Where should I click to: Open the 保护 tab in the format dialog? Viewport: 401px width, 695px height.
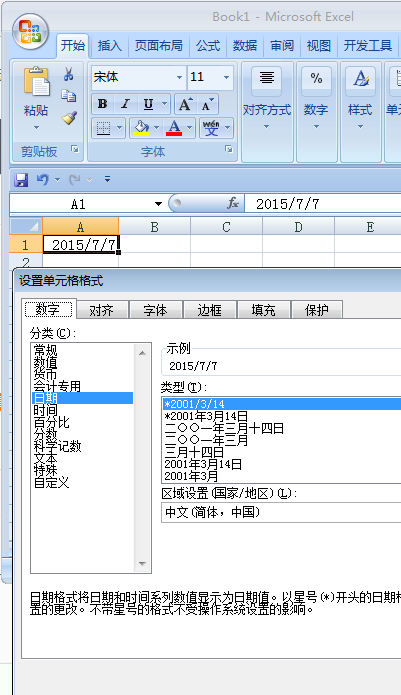click(317, 310)
